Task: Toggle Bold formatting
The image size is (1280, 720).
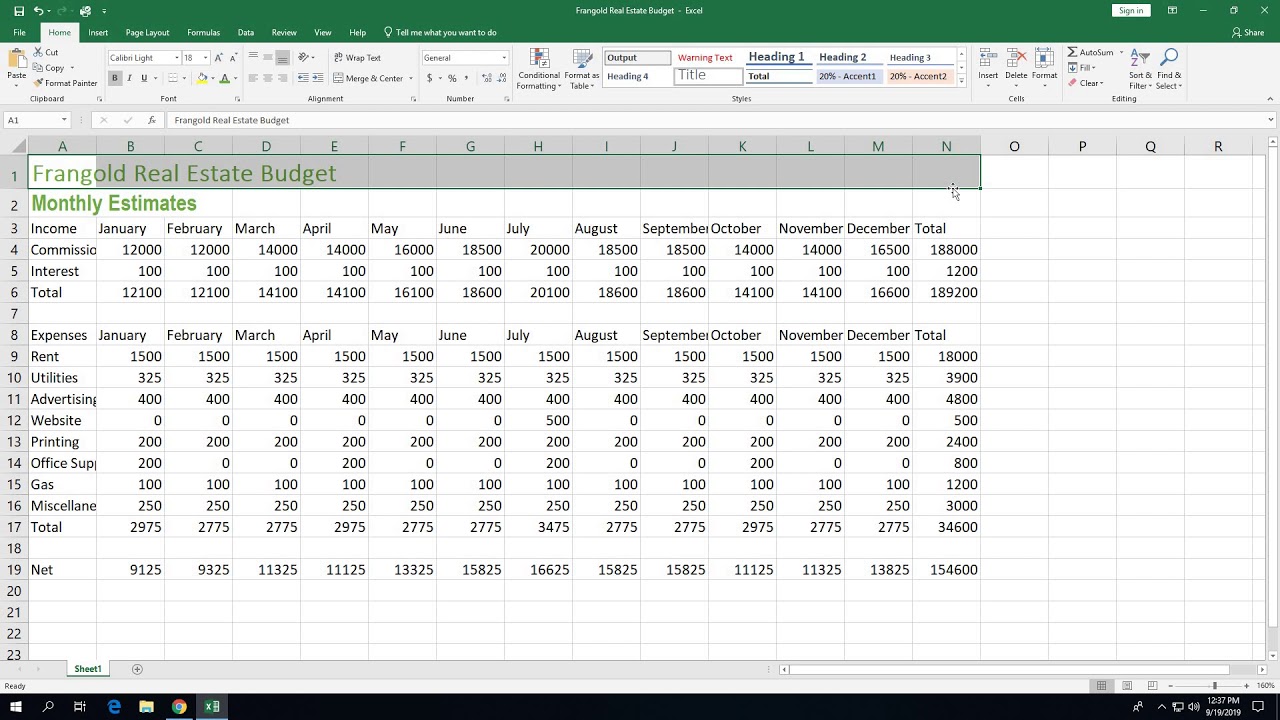Action: tap(115, 78)
